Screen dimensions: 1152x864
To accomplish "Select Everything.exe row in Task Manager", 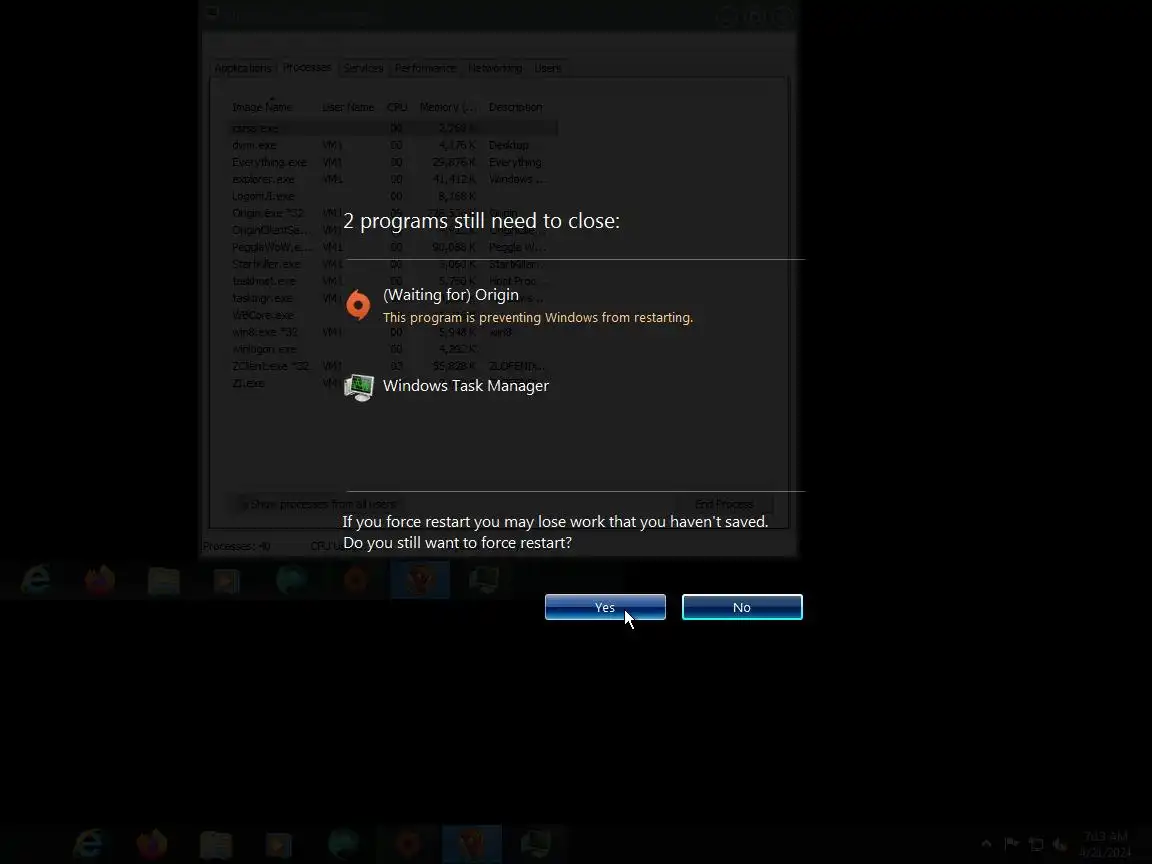I will click(x=394, y=162).
